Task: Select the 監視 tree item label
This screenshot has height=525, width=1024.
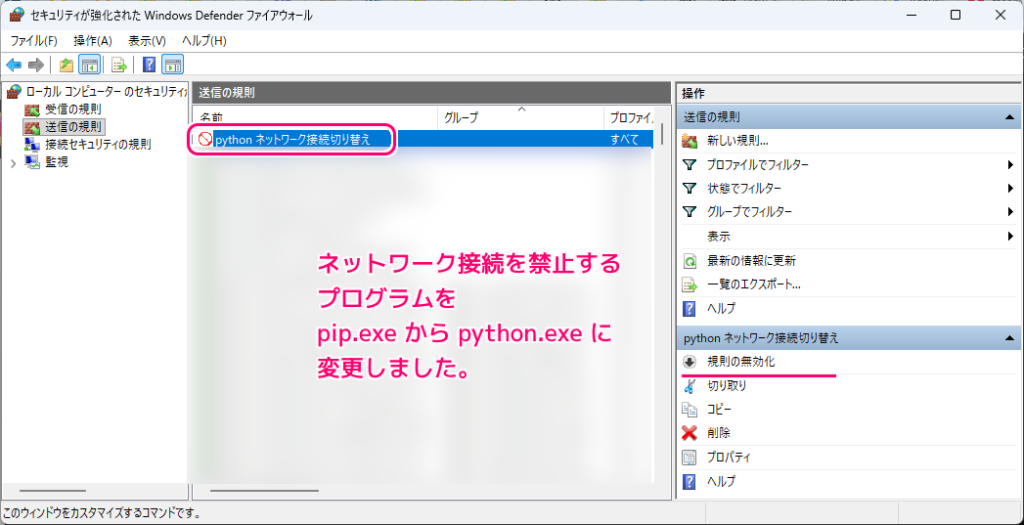Action: click(57, 161)
